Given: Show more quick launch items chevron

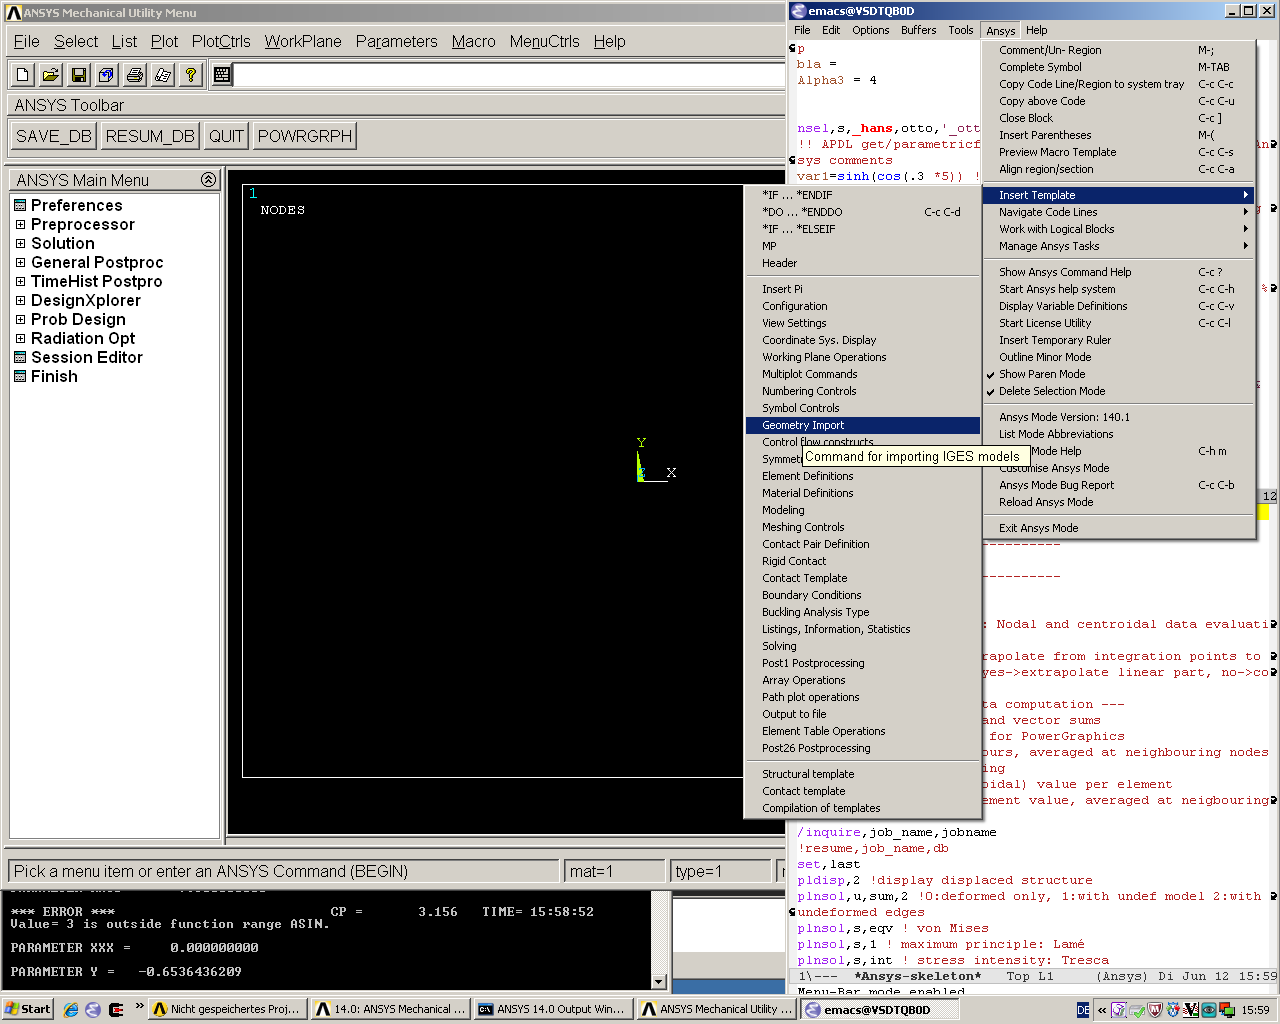Looking at the screenshot, I should (x=139, y=1006).
